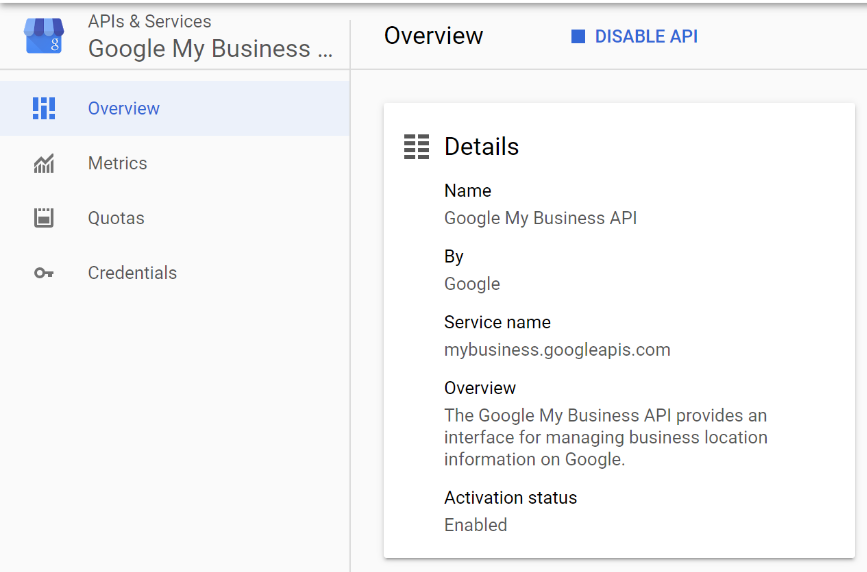Open the Overview sidebar item
The height and width of the screenshot is (572, 867).
(x=175, y=108)
